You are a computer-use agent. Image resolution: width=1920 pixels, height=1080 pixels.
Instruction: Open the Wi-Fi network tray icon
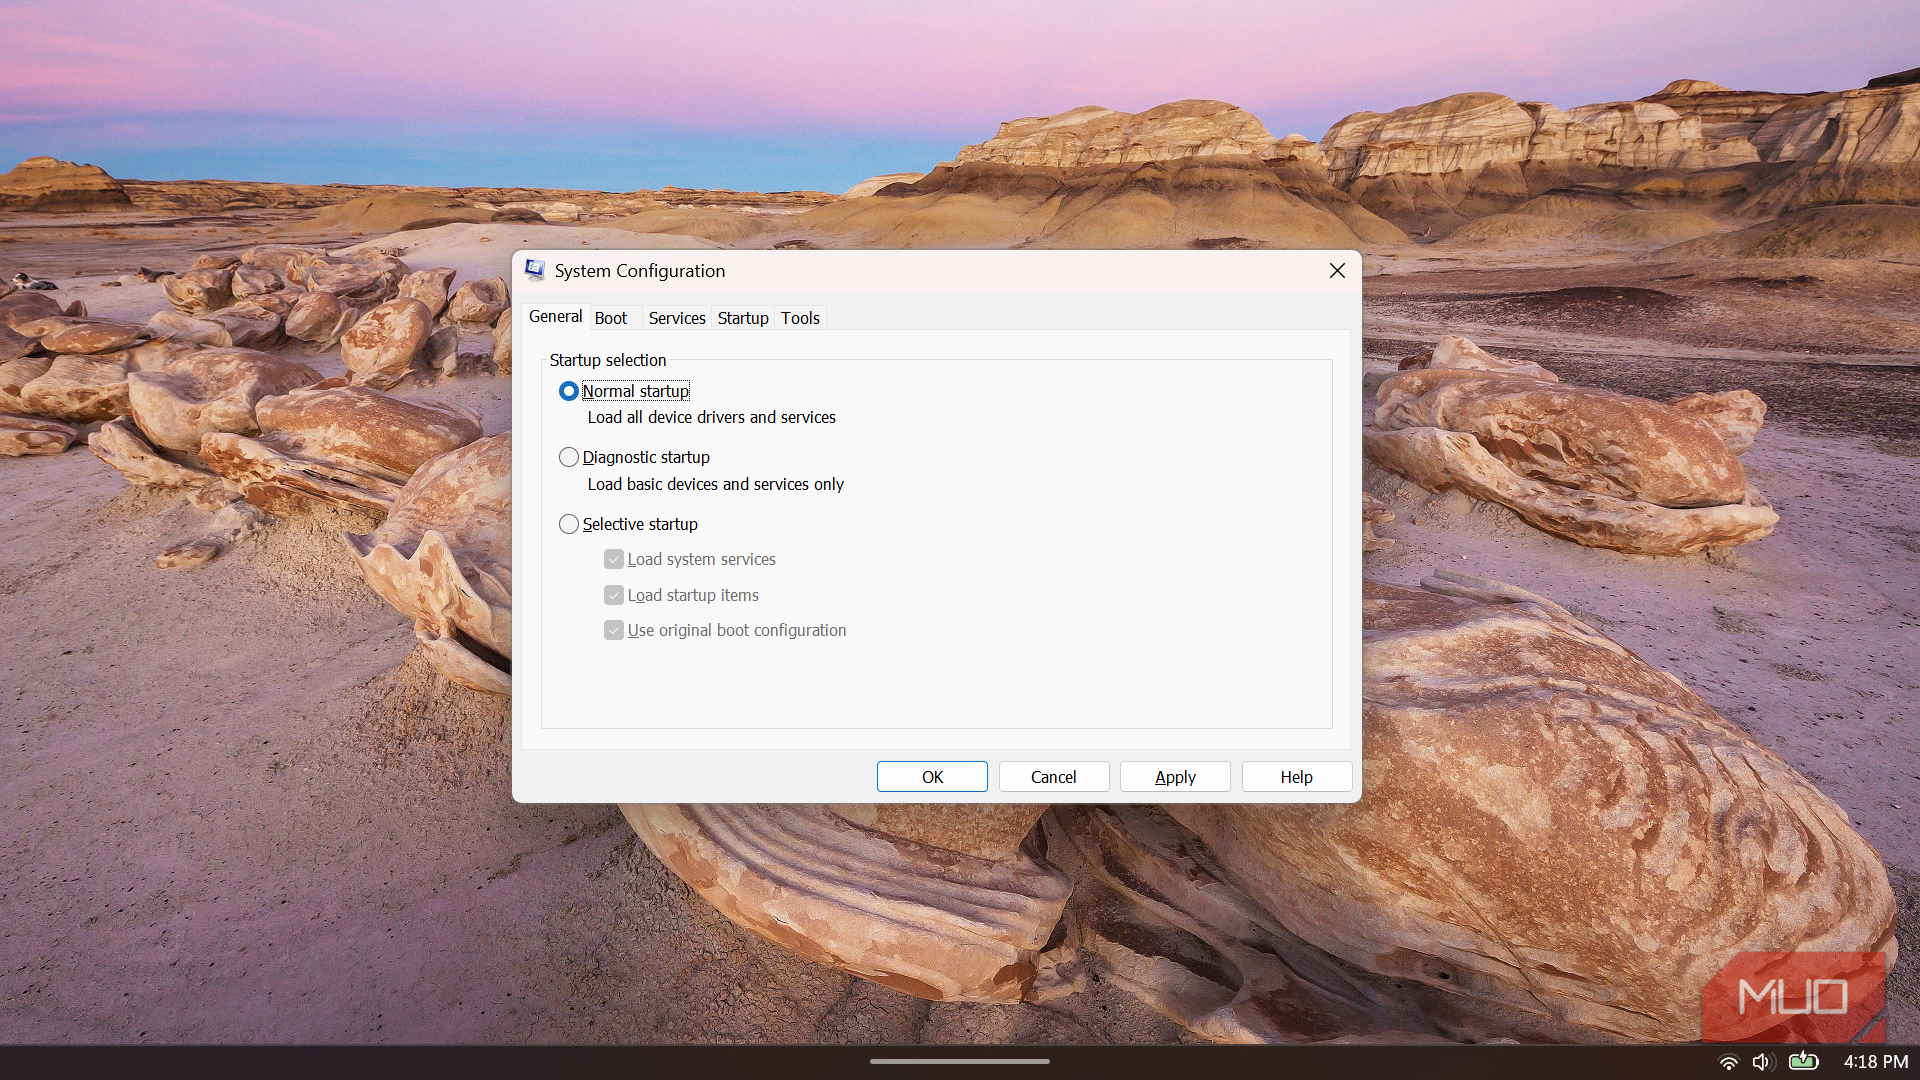tap(1728, 1062)
